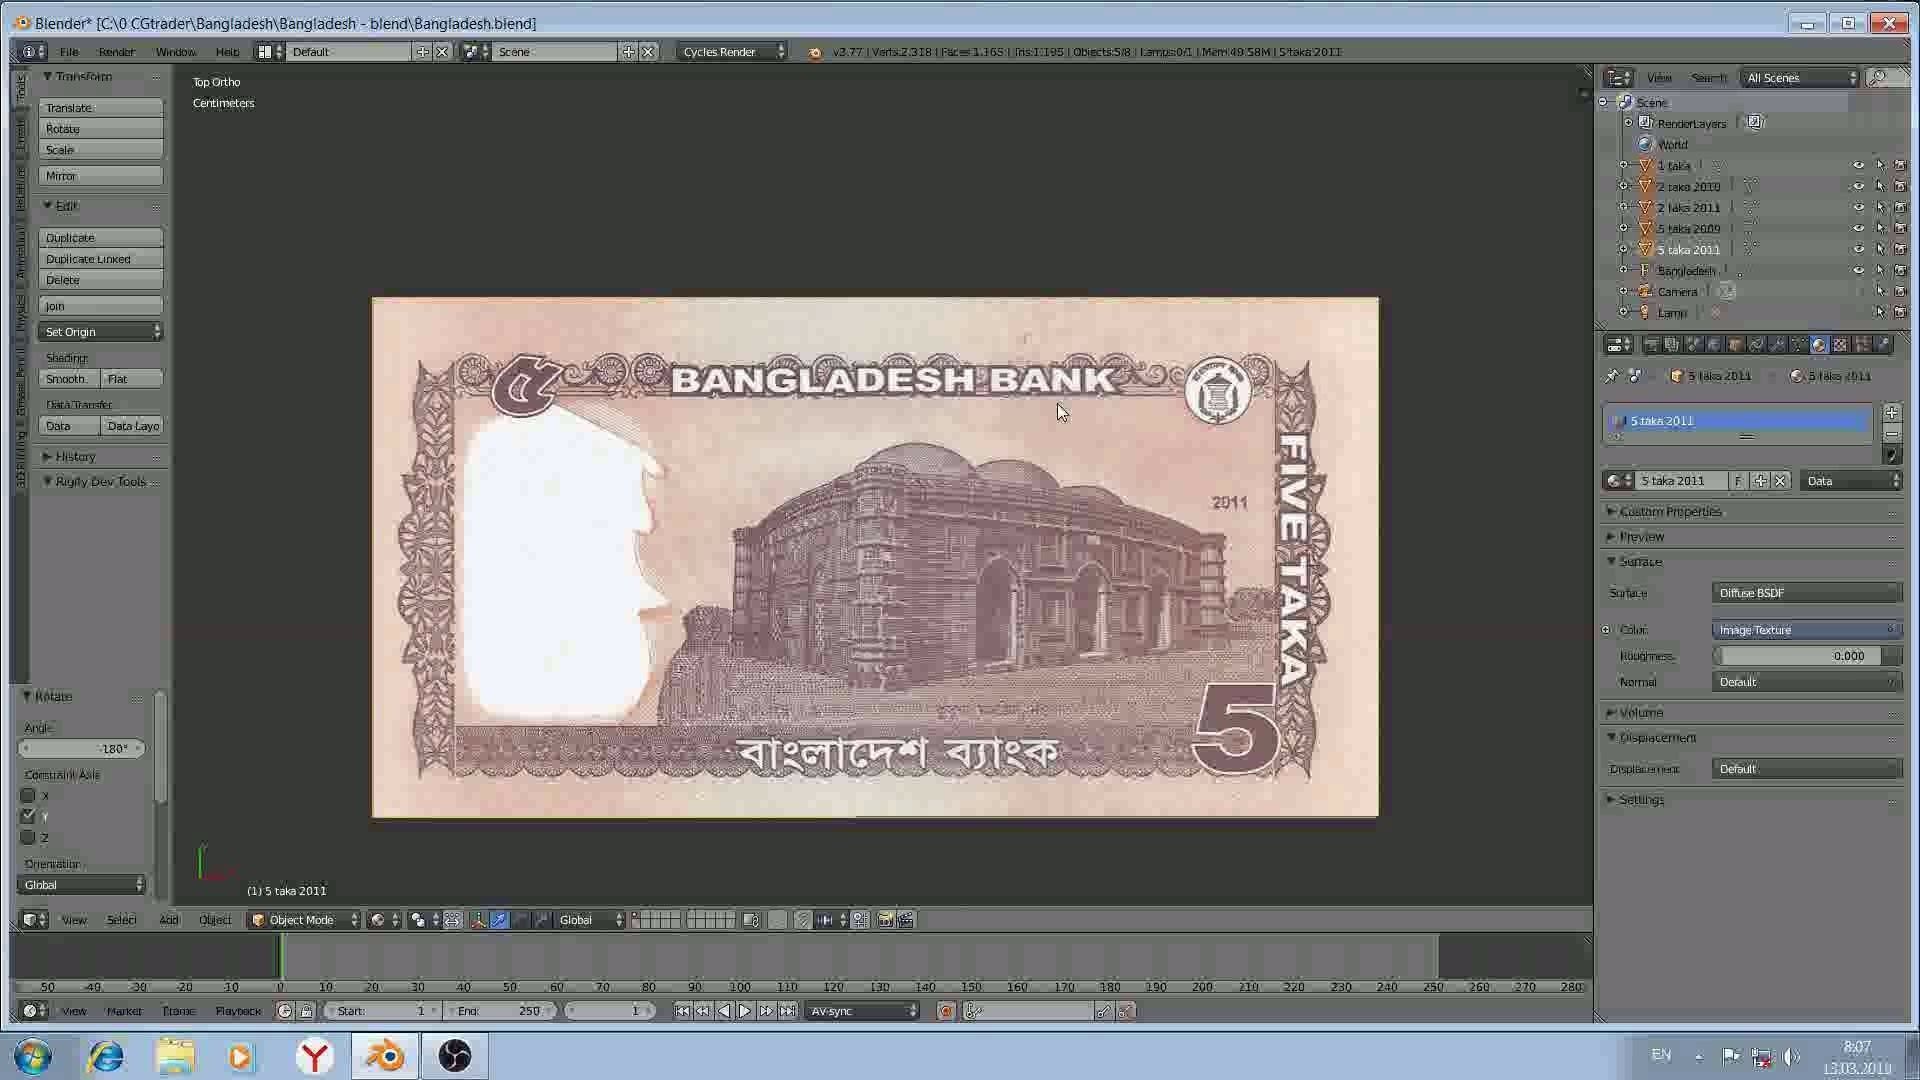Click play reverse button
Image resolution: width=1920 pixels, height=1080 pixels.
(x=724, y=1011)
